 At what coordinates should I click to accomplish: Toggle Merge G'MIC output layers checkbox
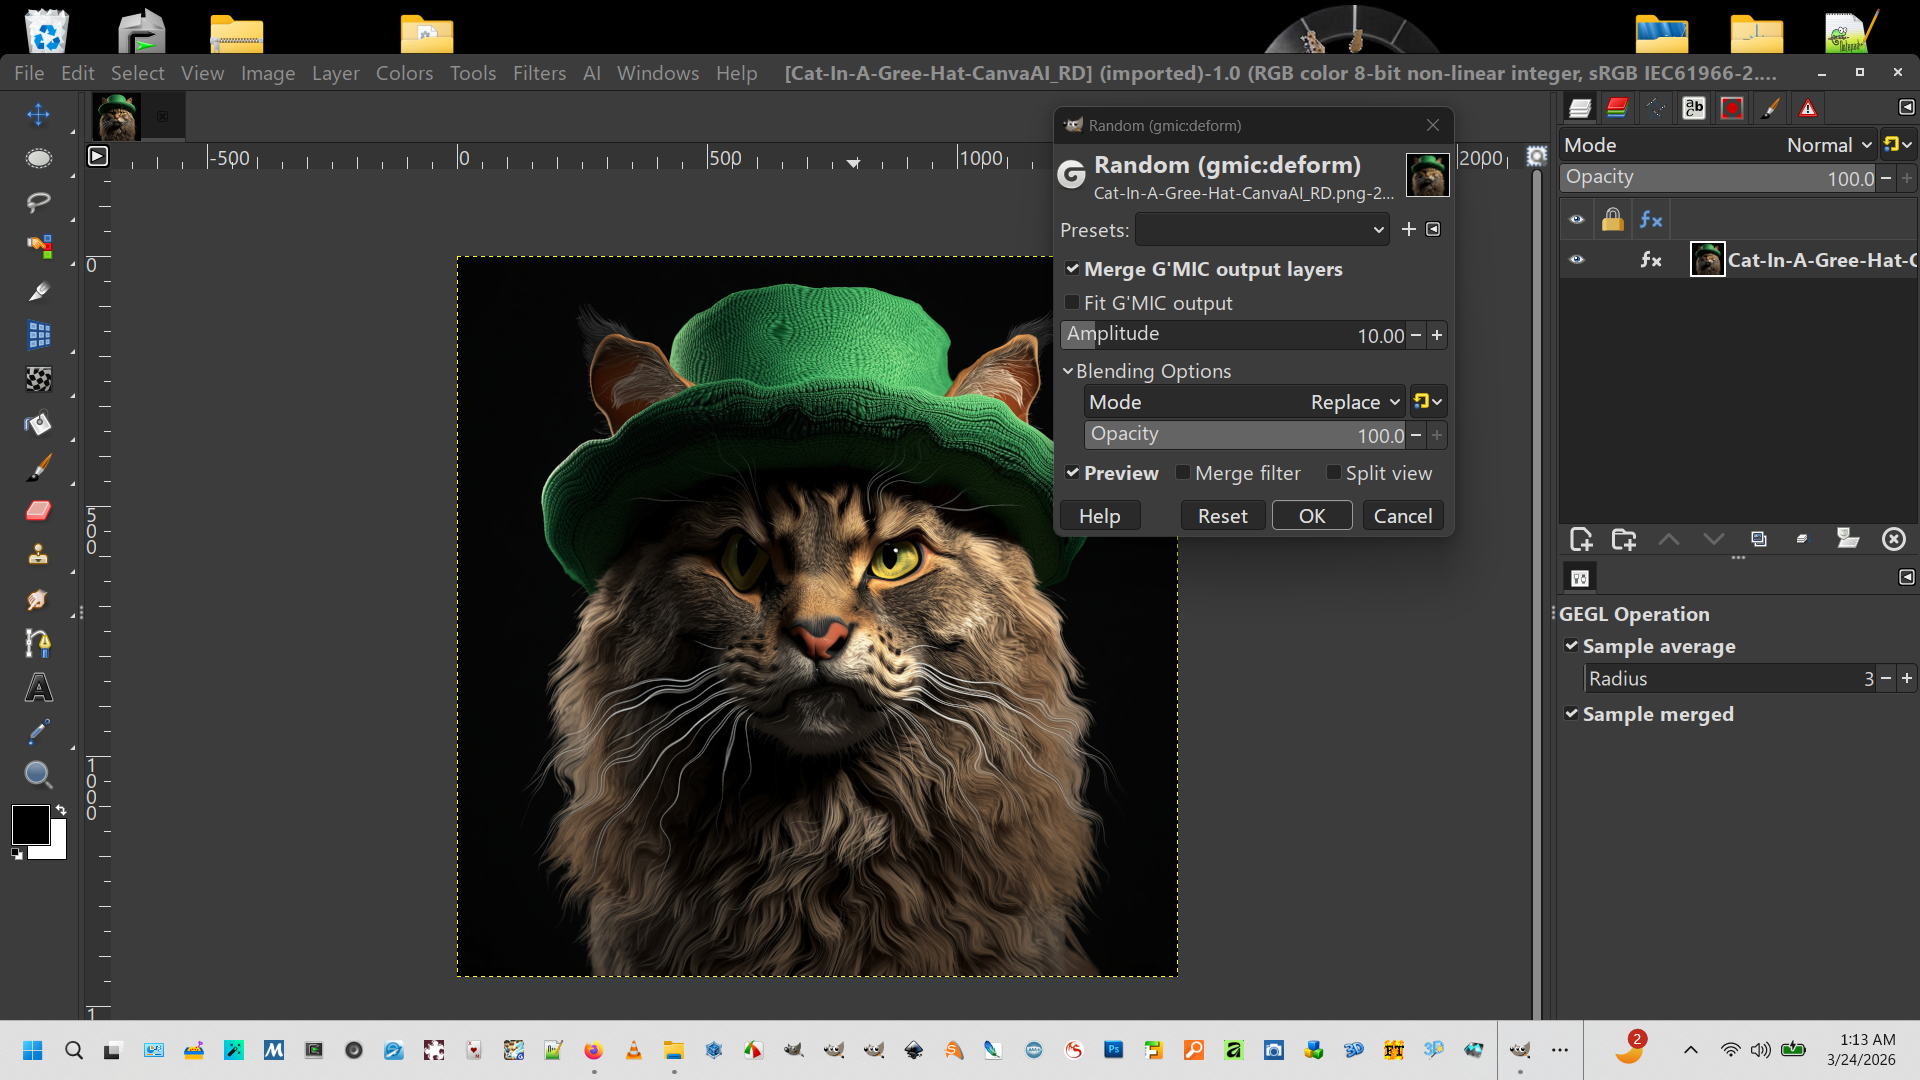tap(1072, 268)
